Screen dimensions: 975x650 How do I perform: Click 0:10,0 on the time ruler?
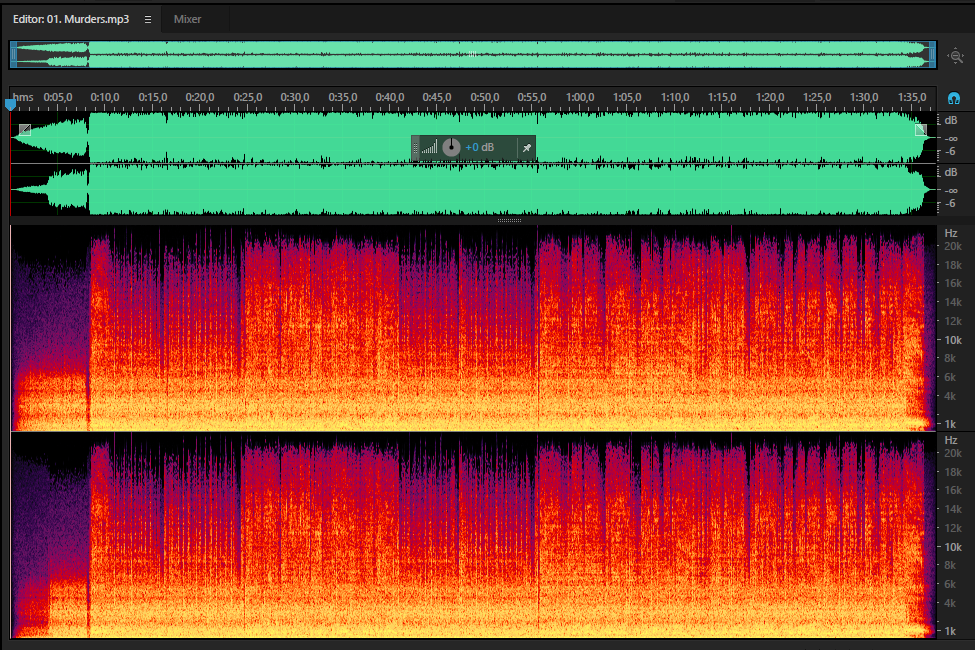105,98
